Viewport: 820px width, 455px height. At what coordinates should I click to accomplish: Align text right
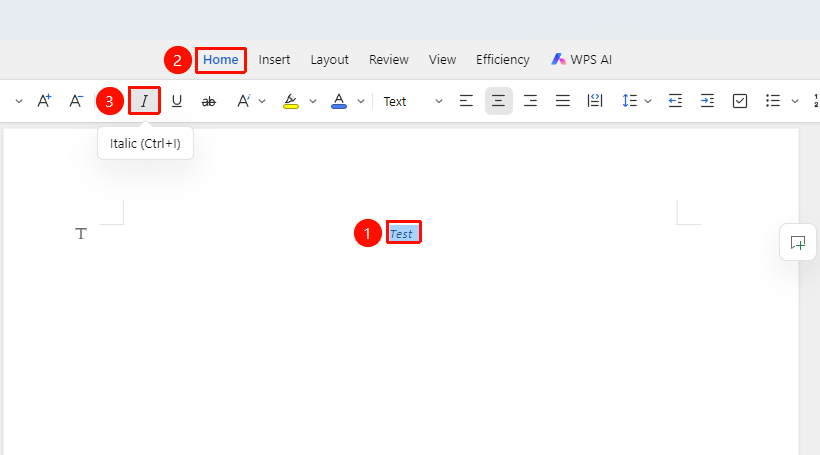[x=530, y=101]
